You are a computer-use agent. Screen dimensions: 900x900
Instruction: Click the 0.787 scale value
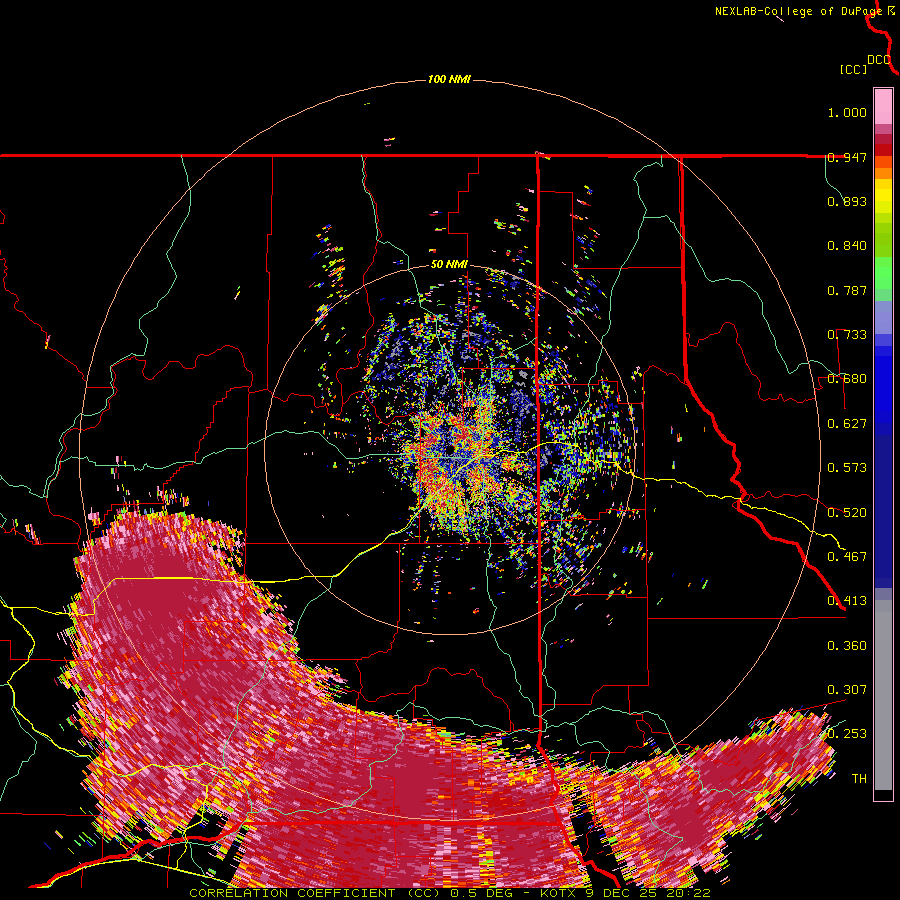pos(847,290)
